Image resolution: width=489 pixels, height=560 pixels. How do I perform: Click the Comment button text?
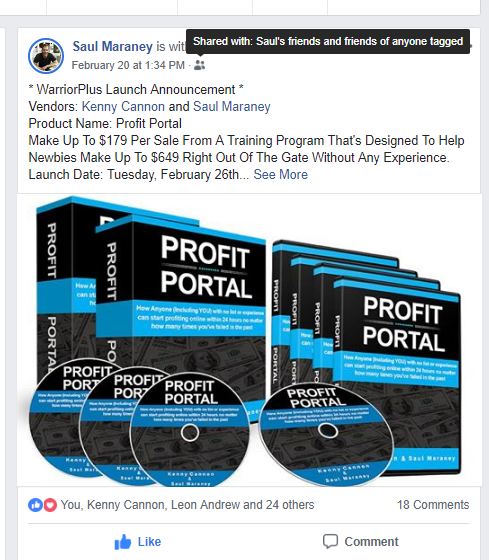coord(371,542)
